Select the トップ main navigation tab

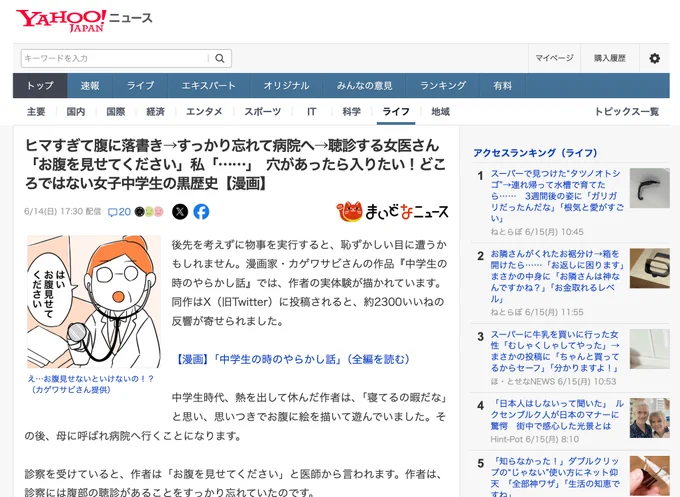pos(40,85)
